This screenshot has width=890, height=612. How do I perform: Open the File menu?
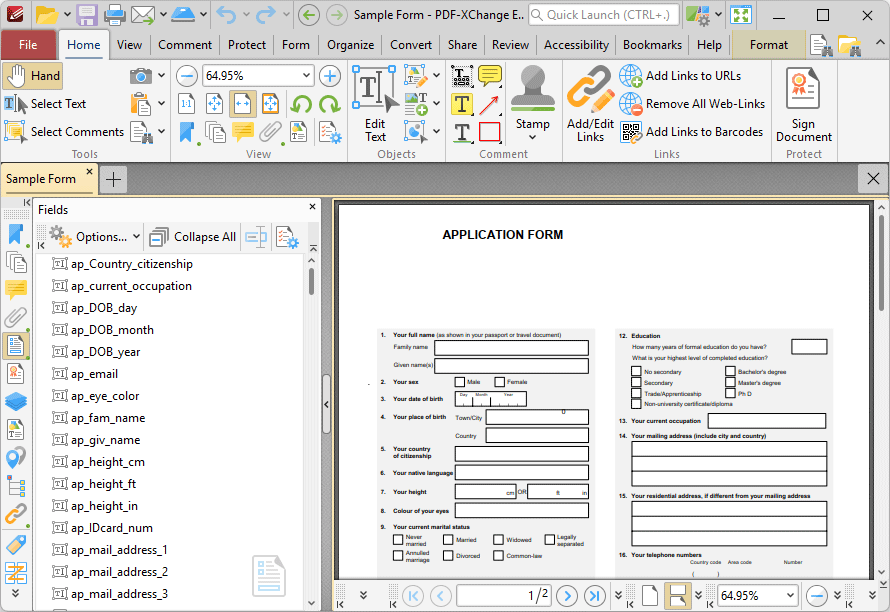tap(28, 45)
